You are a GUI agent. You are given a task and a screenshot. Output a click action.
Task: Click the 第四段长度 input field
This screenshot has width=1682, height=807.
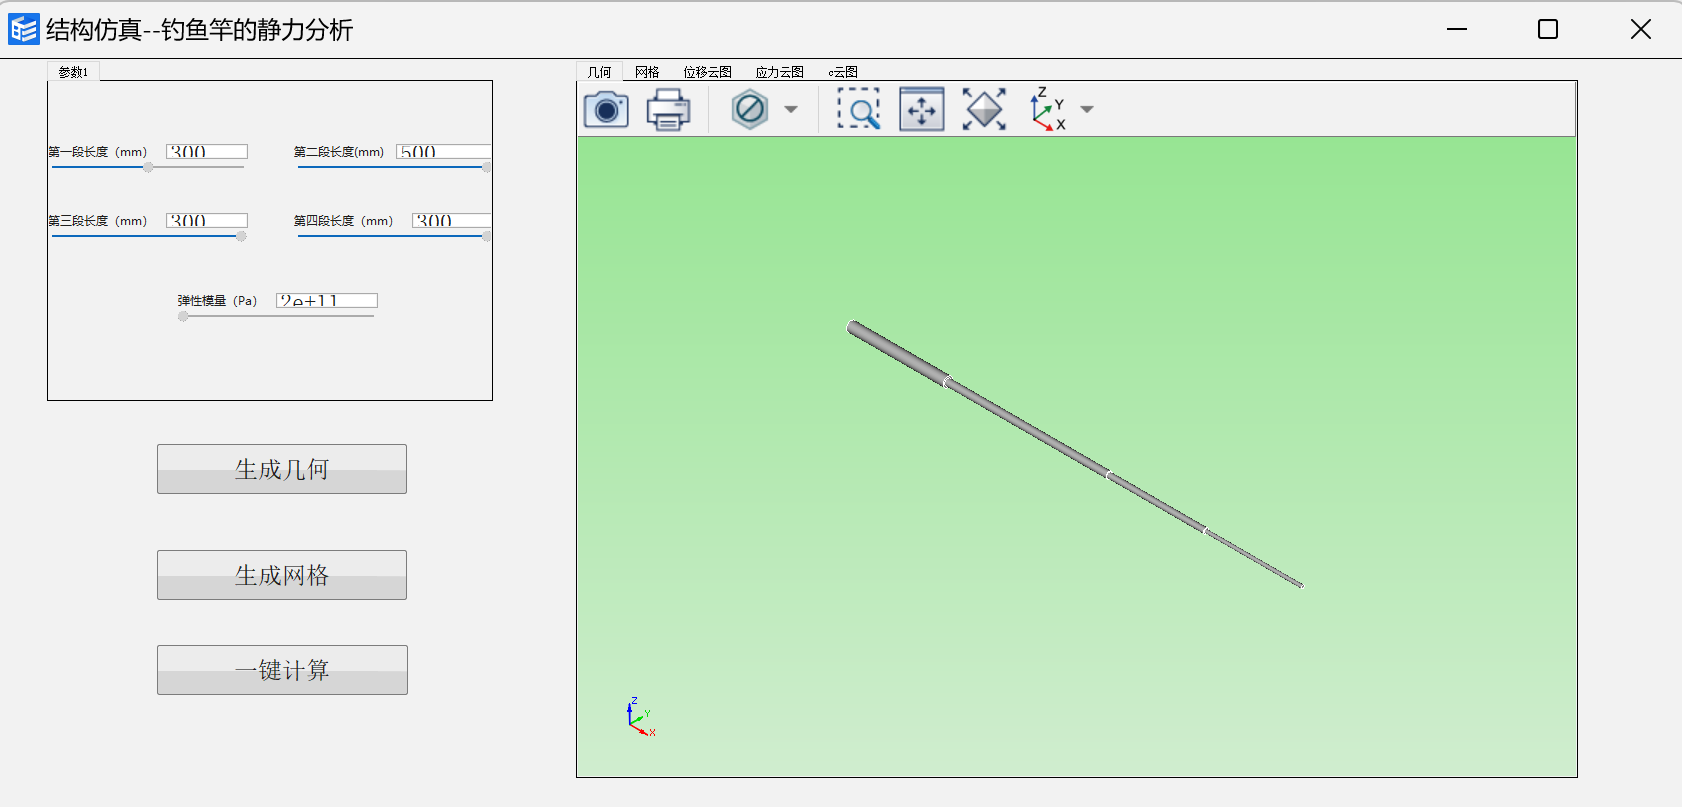pyautogui.click(x=451, y=220)
